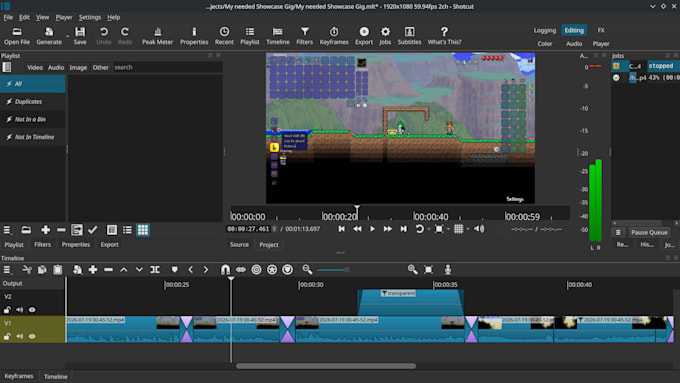Open the Generate dropdown arrow

pyautogui.click(x=67, y=36)
